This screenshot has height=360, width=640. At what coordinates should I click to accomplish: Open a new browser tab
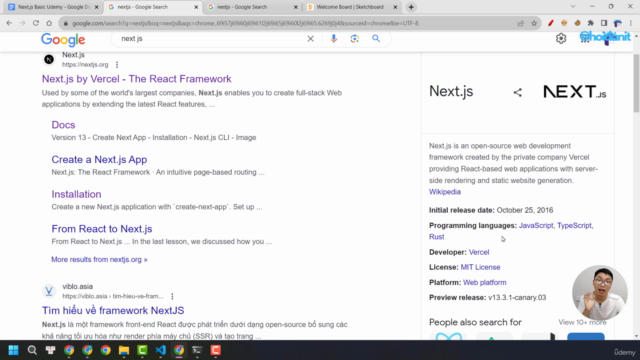(x=411, y=7)
